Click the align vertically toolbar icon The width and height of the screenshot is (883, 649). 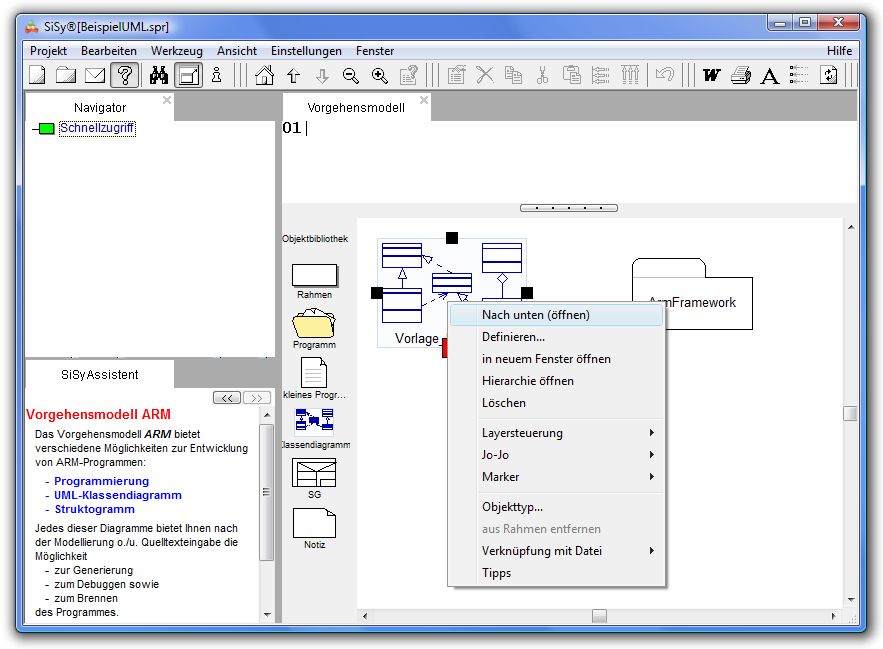[x=630, y=75]
